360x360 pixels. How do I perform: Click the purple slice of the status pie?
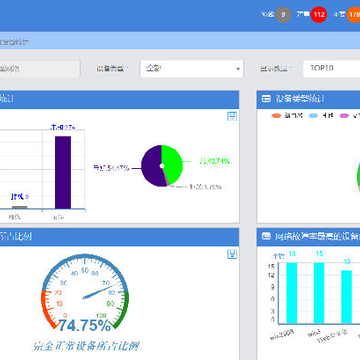point(152,166)
